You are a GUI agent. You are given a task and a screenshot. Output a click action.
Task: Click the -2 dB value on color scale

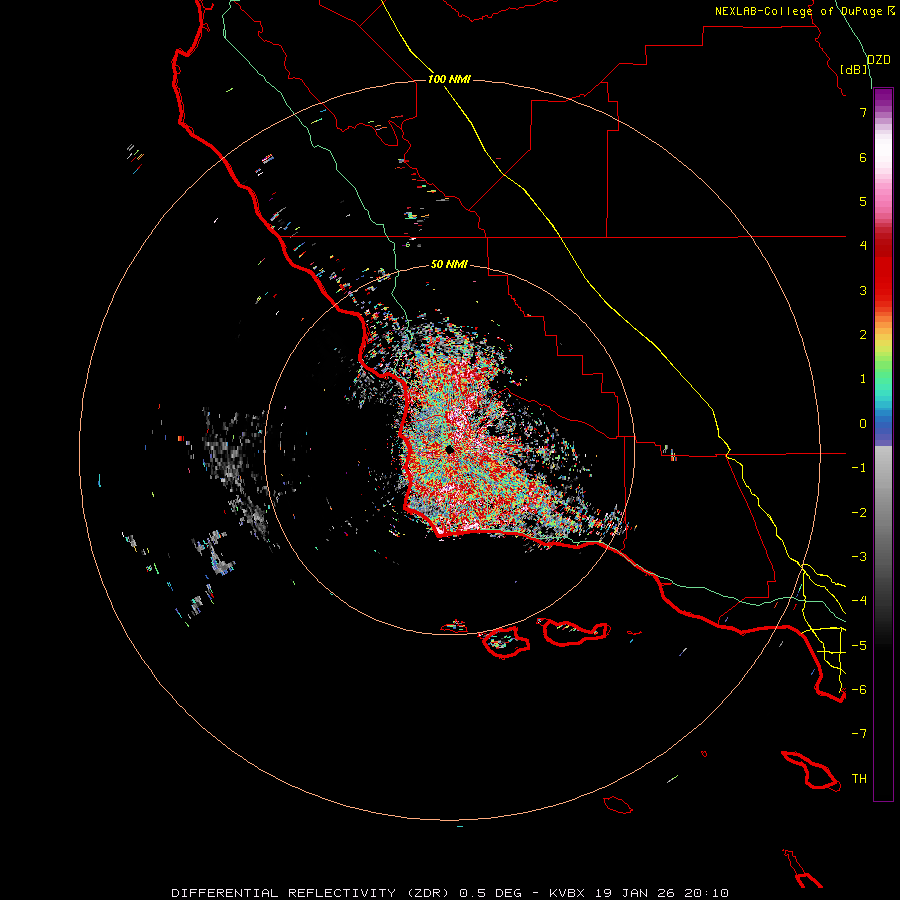click(859, 513)
